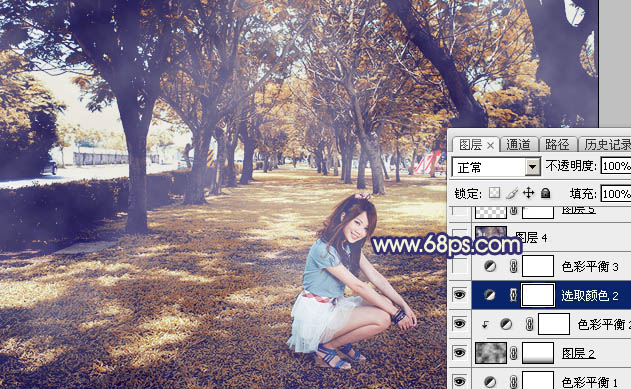
Task: Click 色彩平衡 1 adjustment layer icon
Action: coord(490,381)
